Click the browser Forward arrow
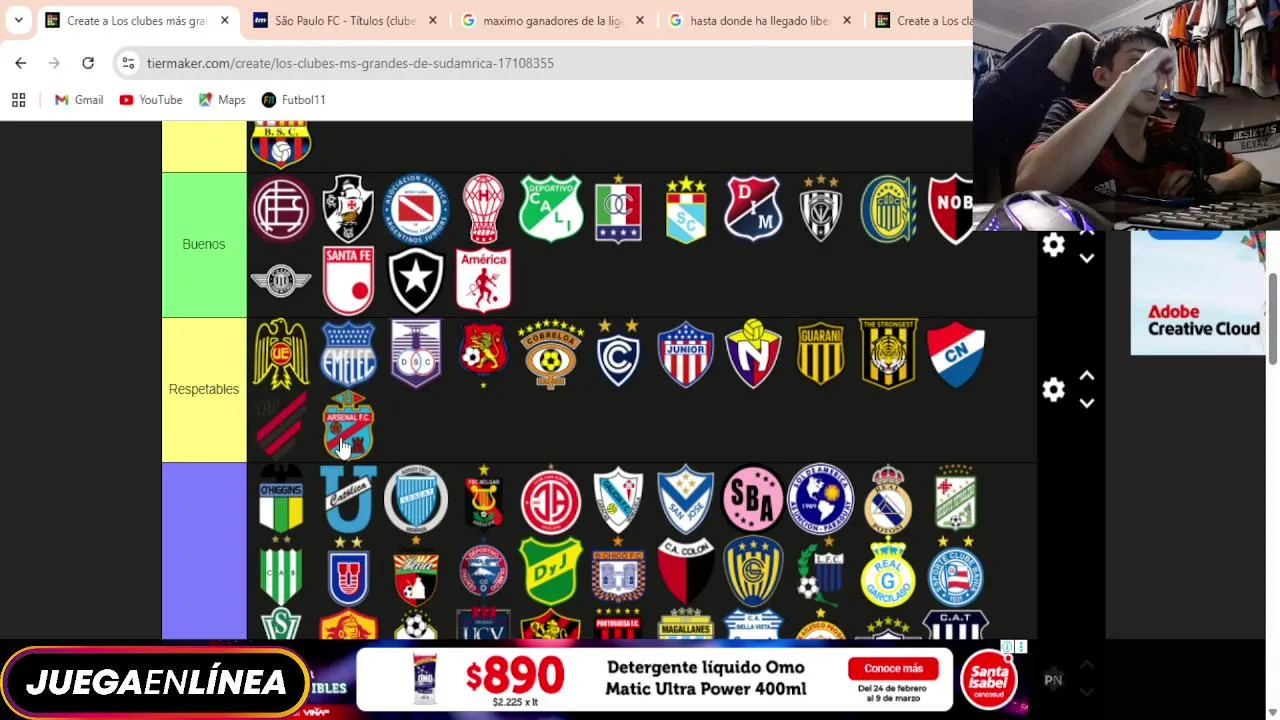 click(54, 63)
